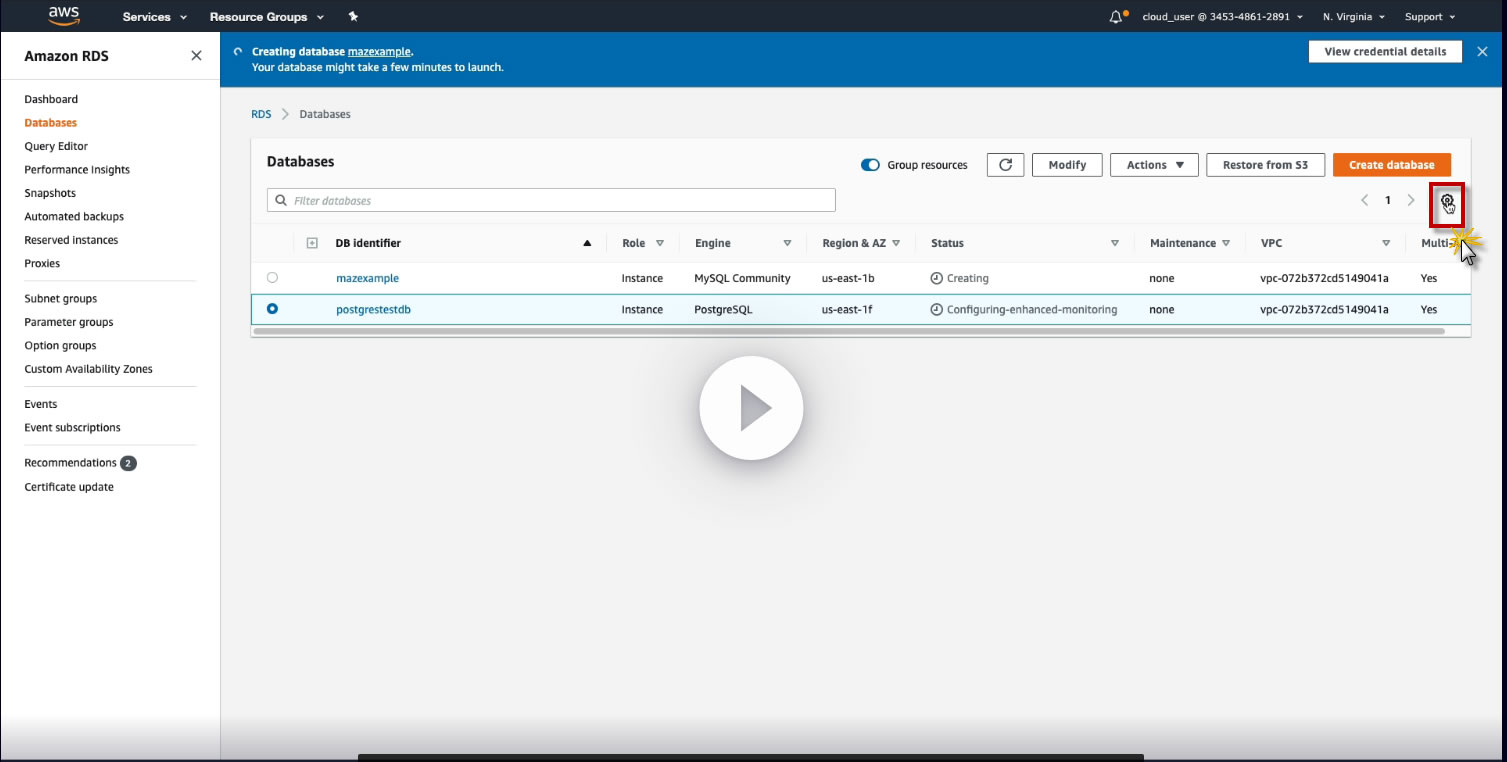The image size is (1507, 762).
Task: Go to next page of databases
Action: [x=1411, y=200]
